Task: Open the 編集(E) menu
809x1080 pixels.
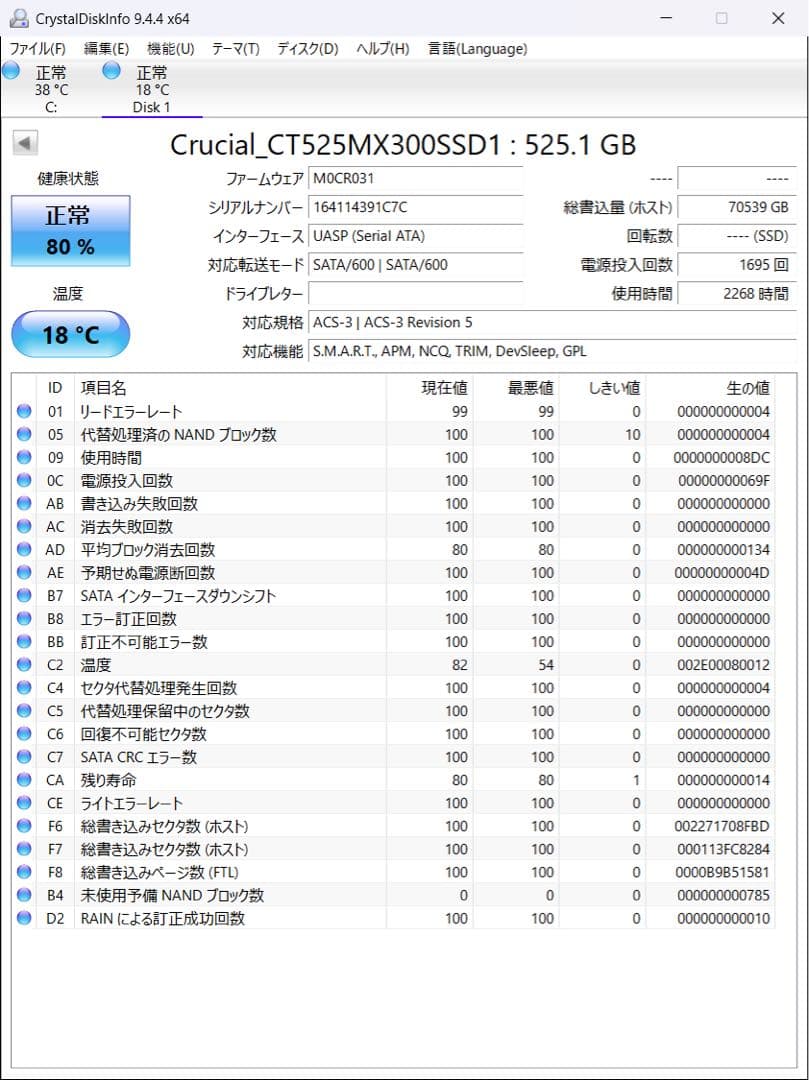Action: click(106, 49)
